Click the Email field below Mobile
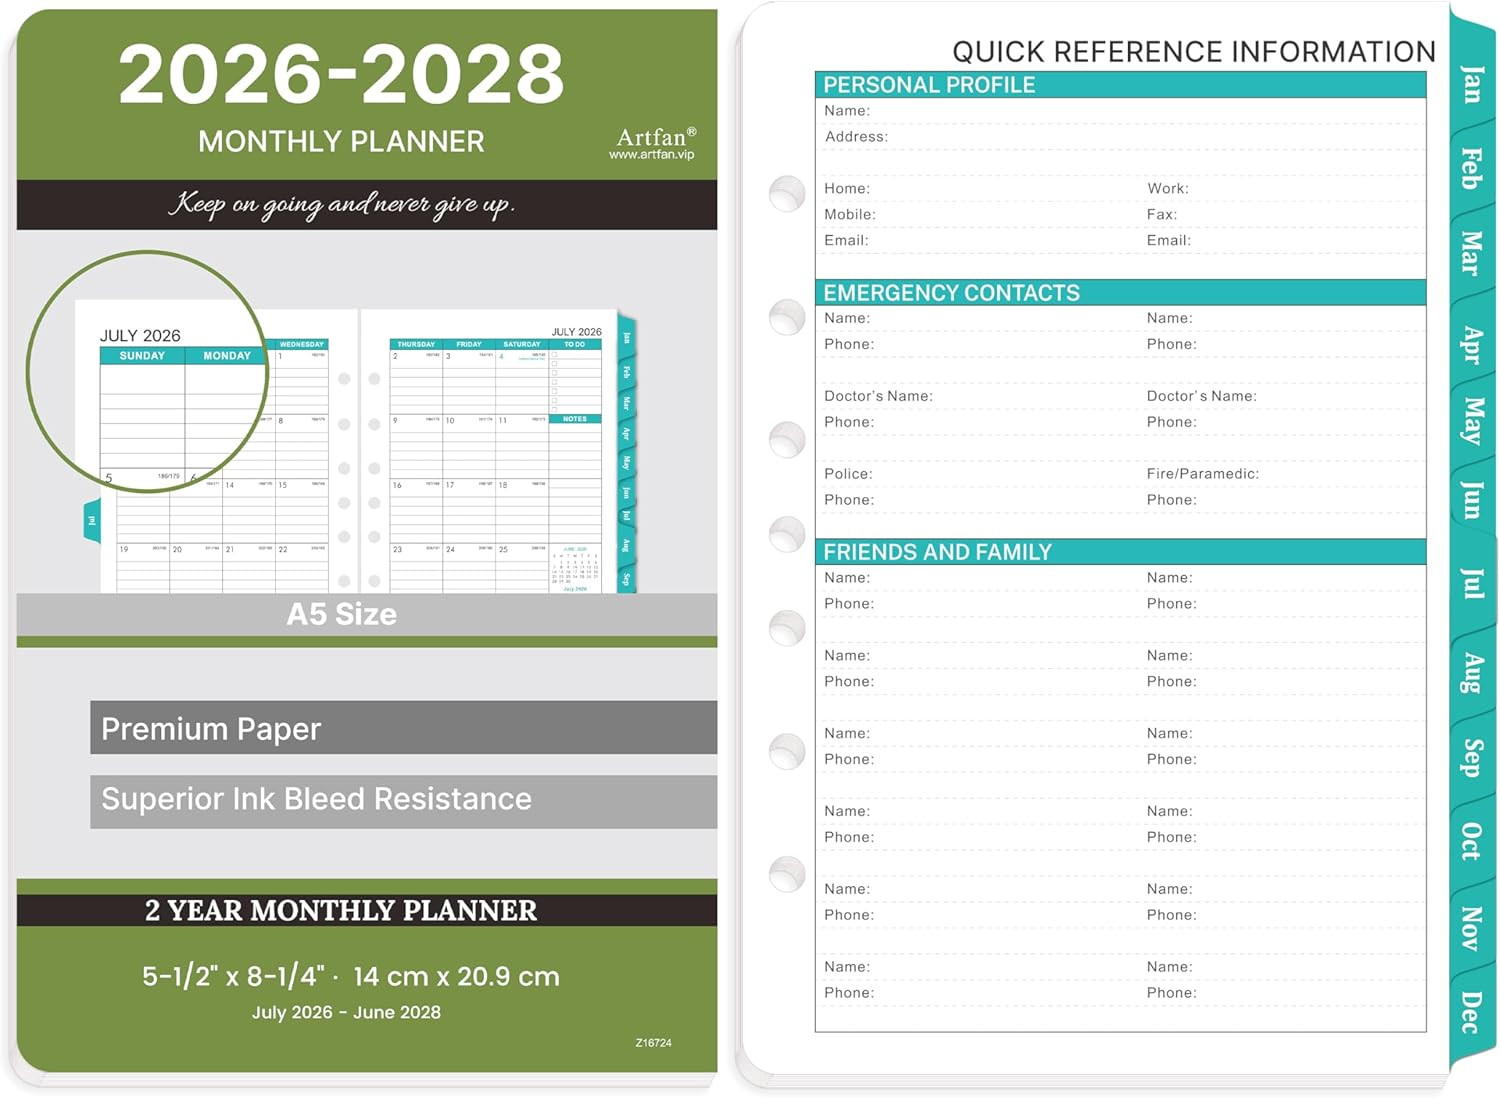Viewport: 1500px width, 1098px height. click(980, 241)
